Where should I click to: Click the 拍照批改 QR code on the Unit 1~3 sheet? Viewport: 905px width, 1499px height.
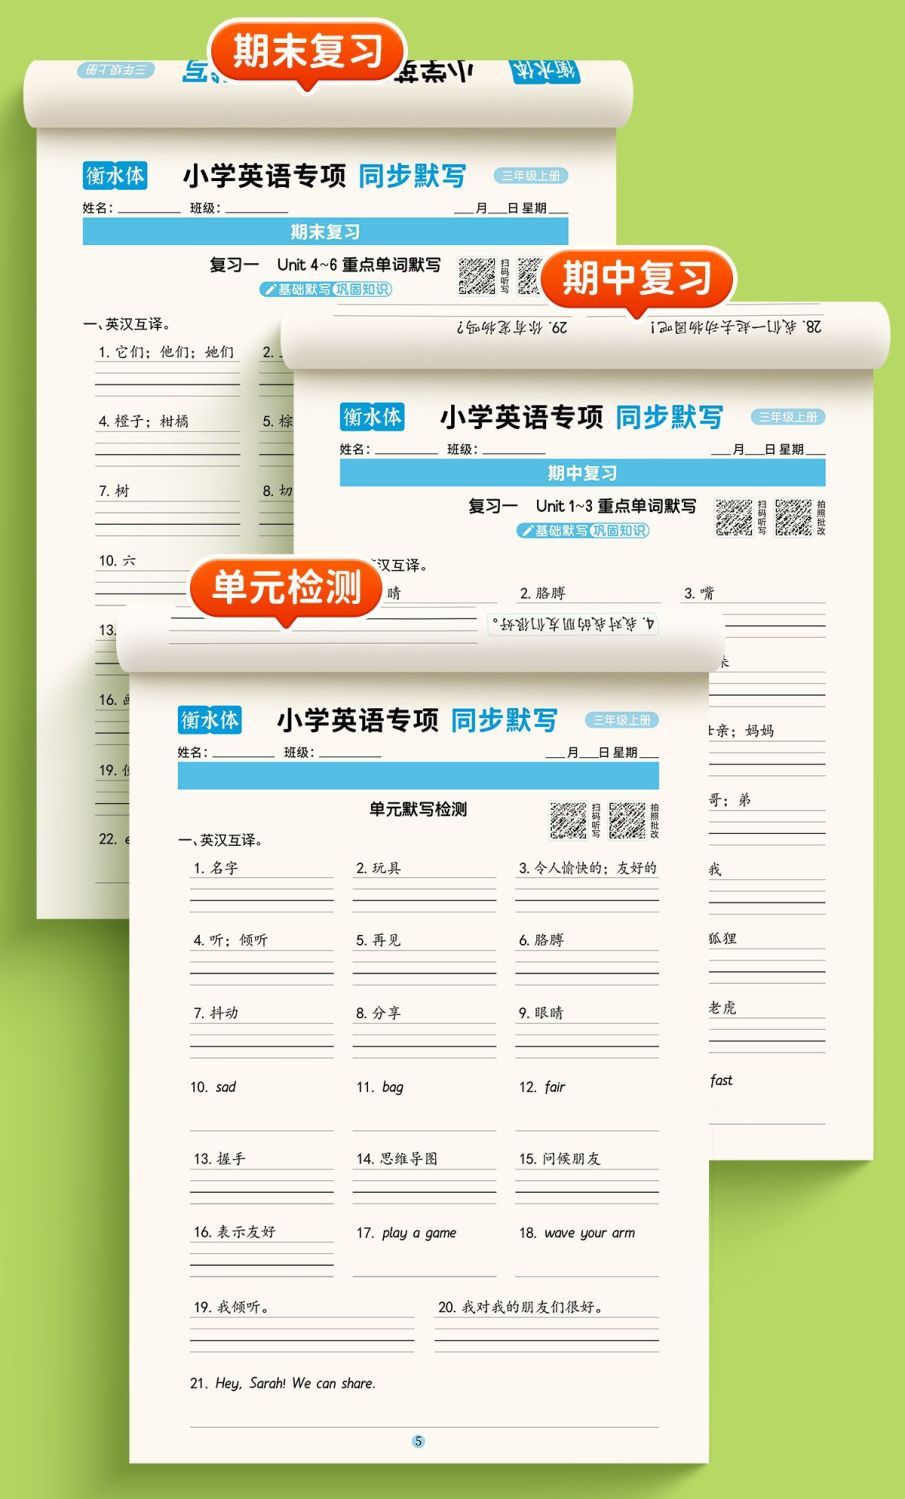coord(793,517)
